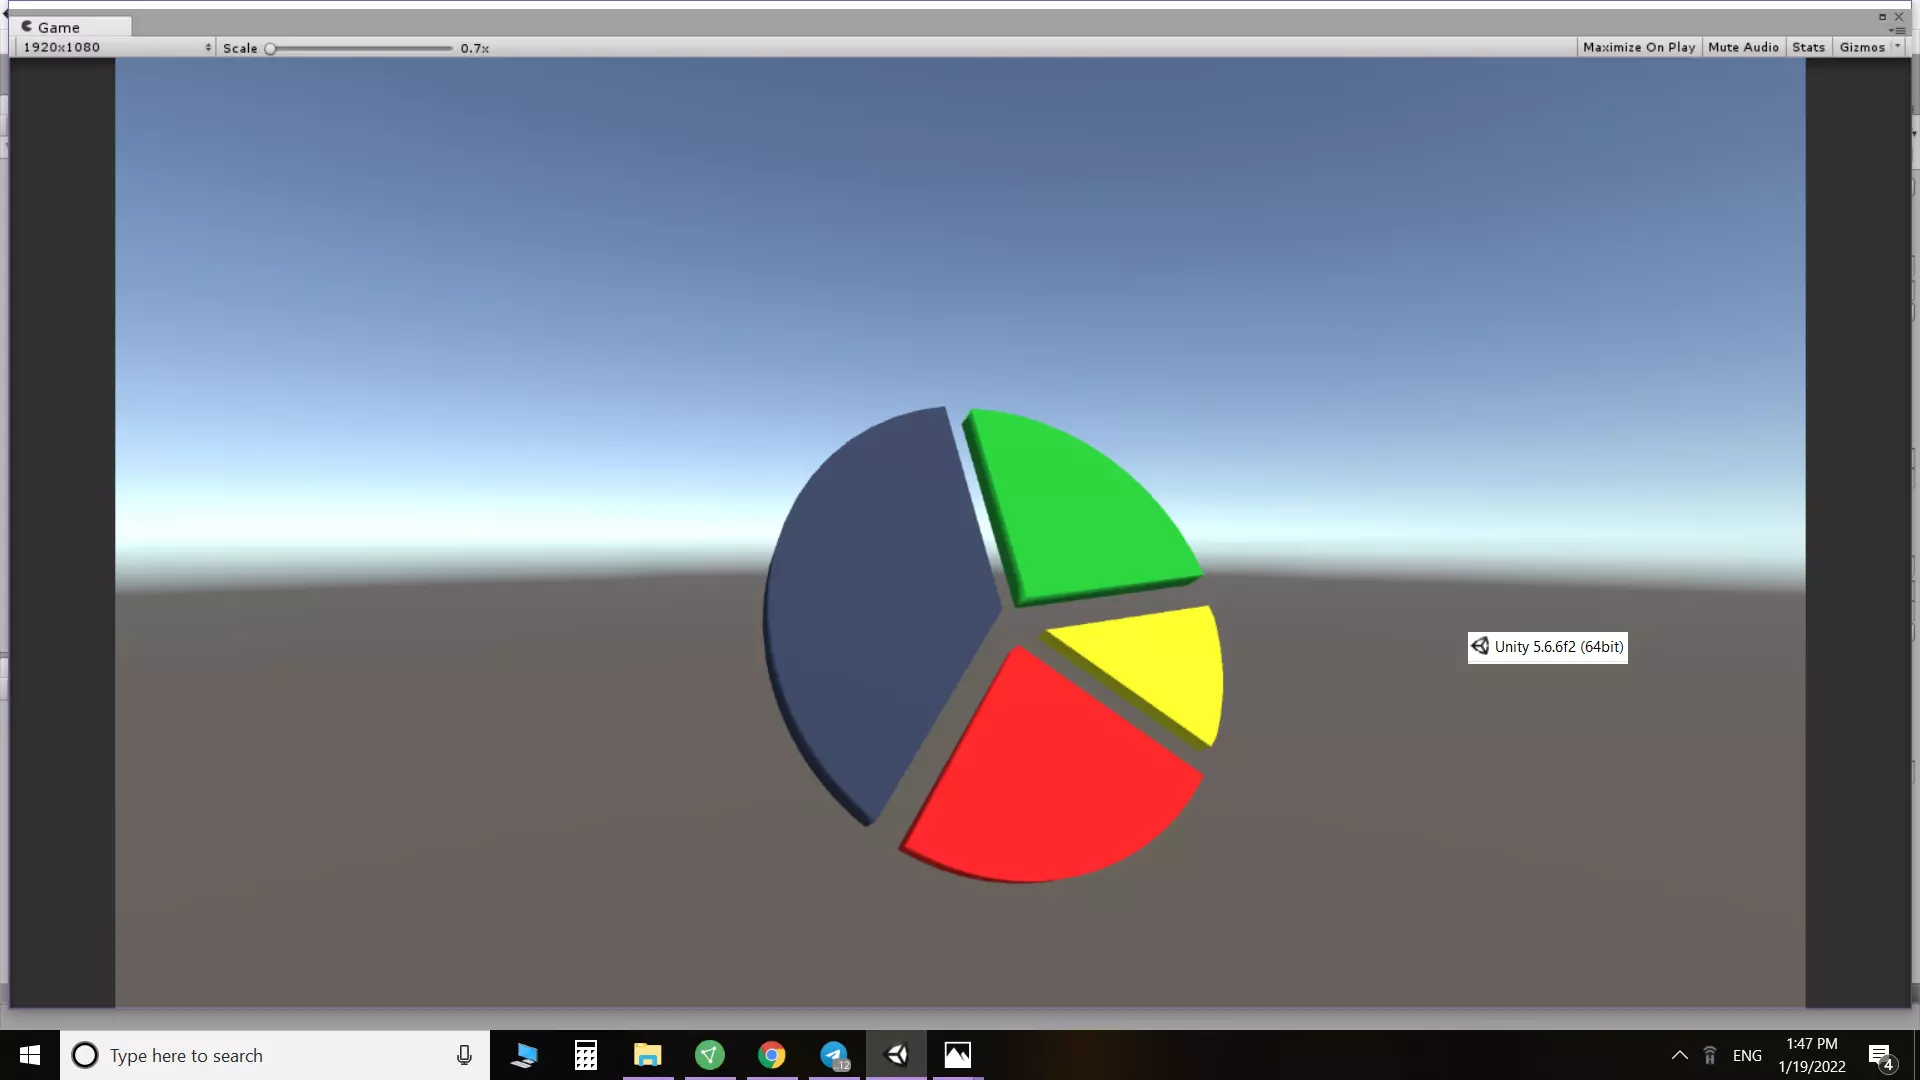Open the network status tray icon
The image size is (1920, 1080).
click(1710, 1055)
